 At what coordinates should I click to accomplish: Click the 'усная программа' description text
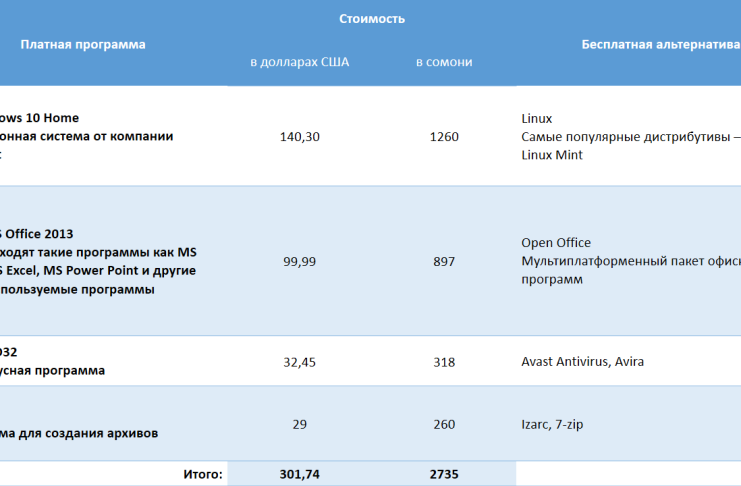pyautogui.click(x=52, y=370)
